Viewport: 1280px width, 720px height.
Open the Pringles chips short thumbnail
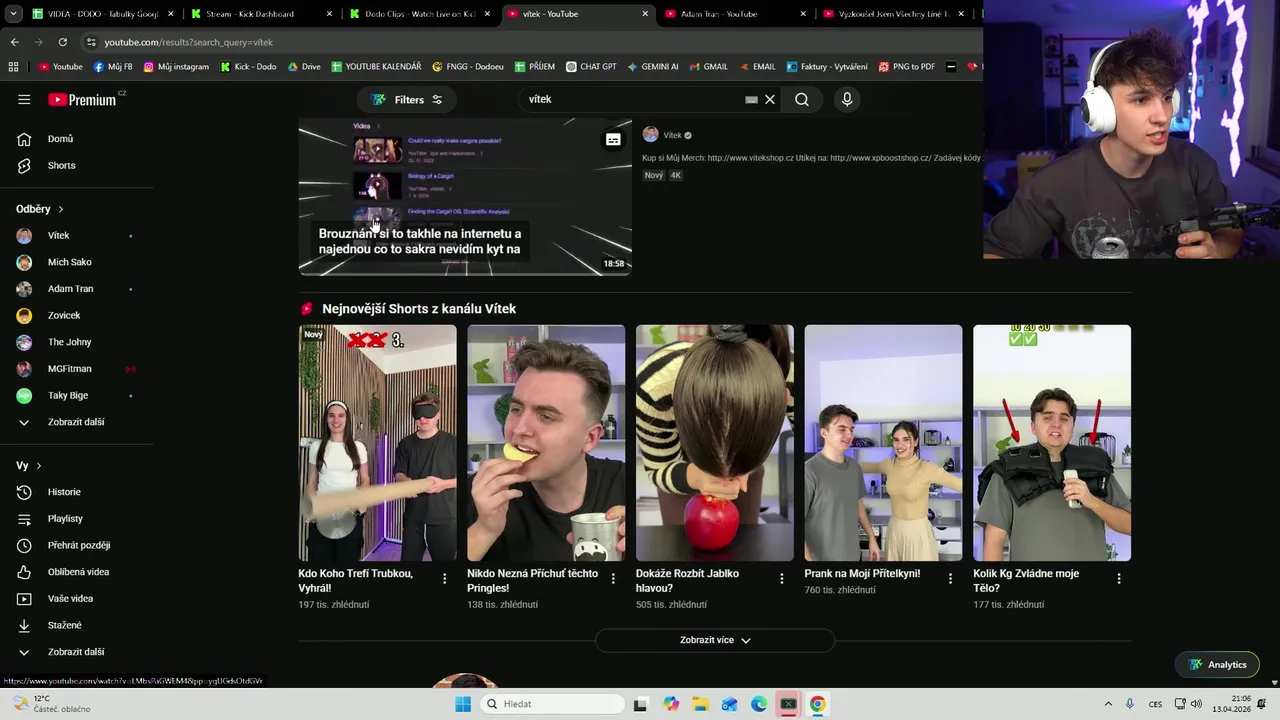(546, 443)
